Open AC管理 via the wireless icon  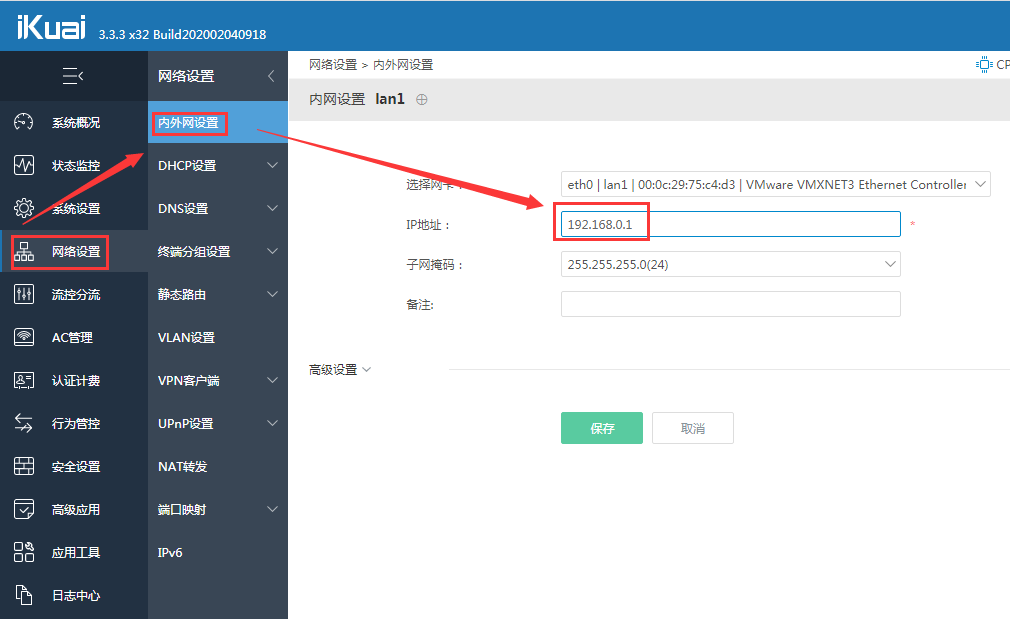(x=22, y=337)
